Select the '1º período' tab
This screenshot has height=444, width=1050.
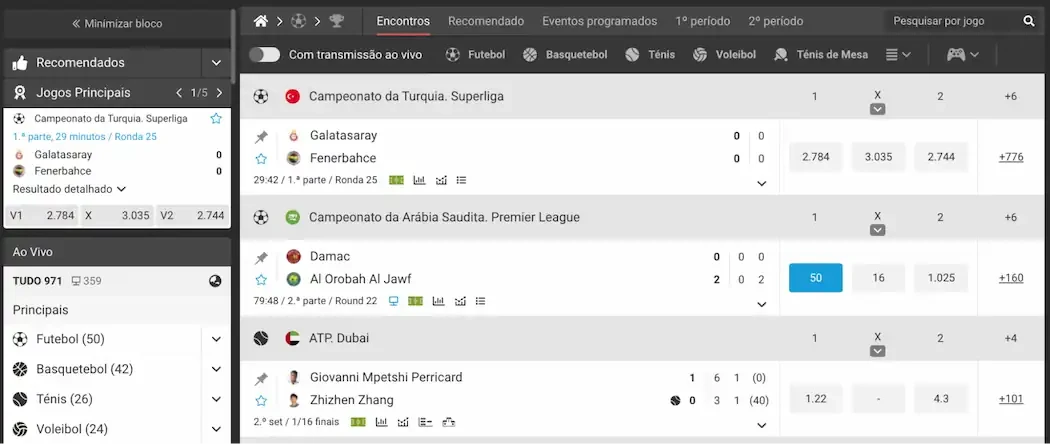point(703,21)
